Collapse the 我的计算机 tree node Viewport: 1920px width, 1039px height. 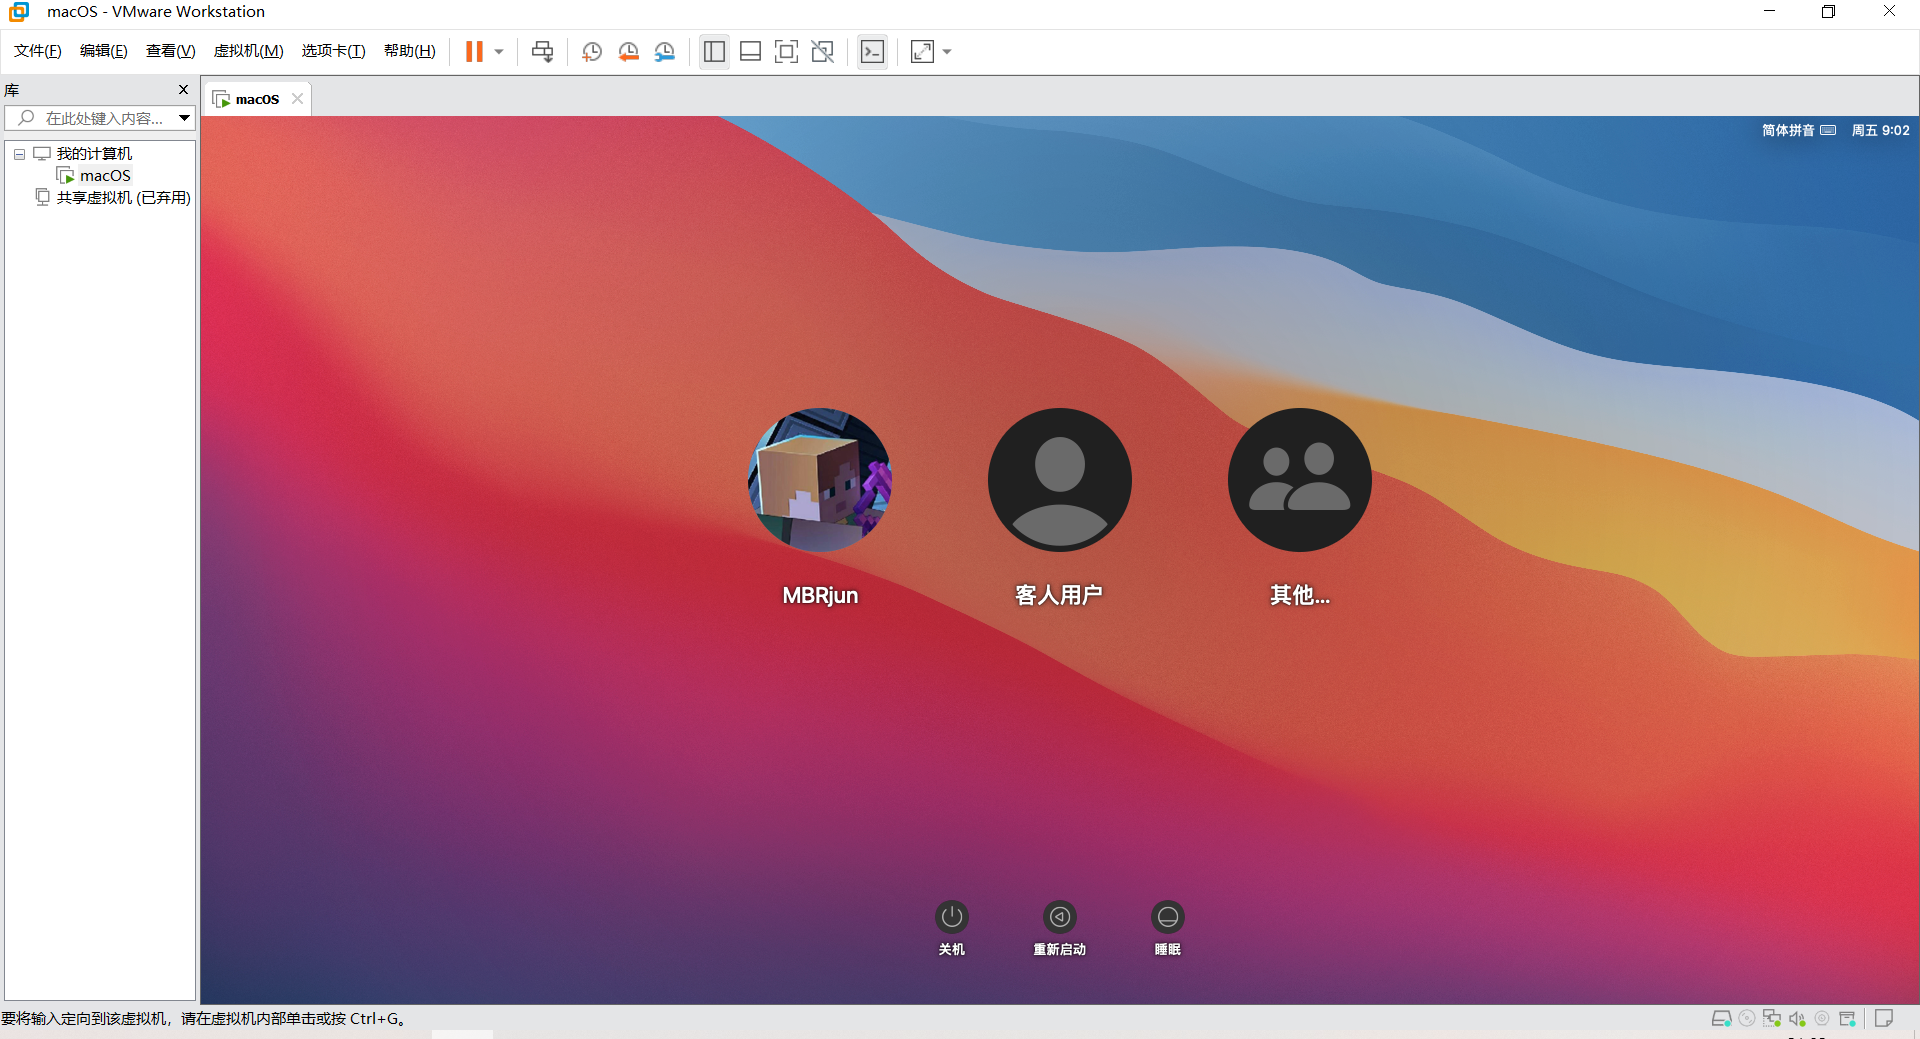coord(19,154)
